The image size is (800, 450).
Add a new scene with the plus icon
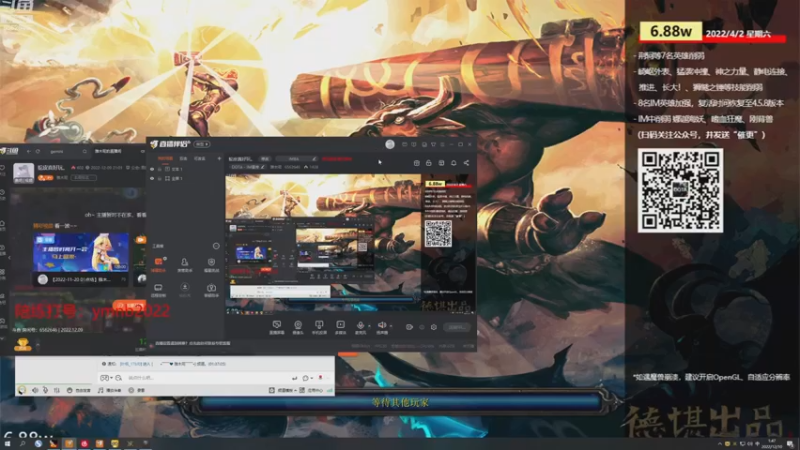pos(219,159)
